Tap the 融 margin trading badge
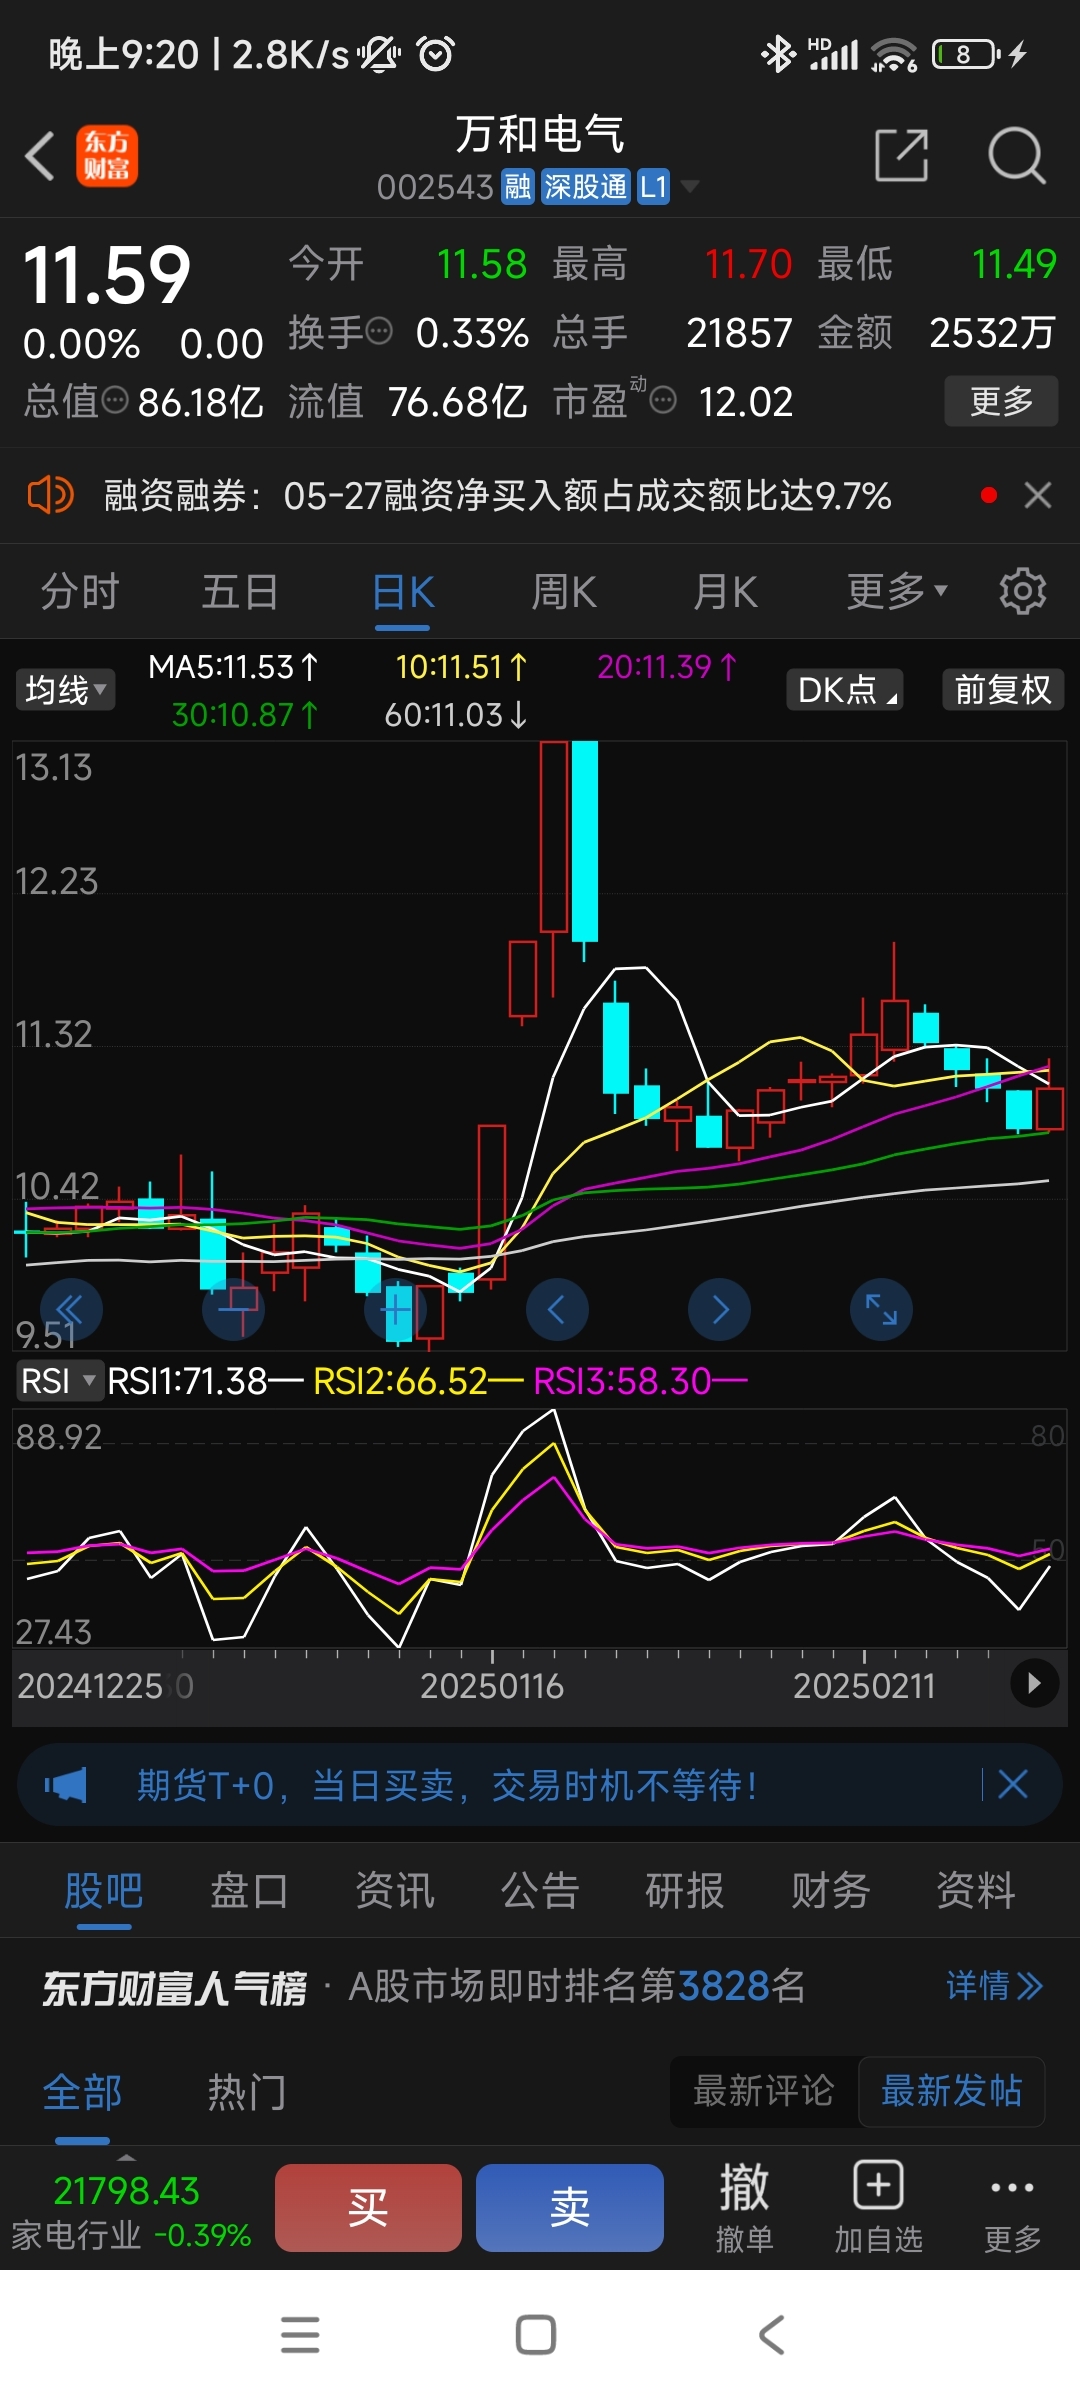This screenshot has width=1080, height=2400. click(x=517, y=186)
